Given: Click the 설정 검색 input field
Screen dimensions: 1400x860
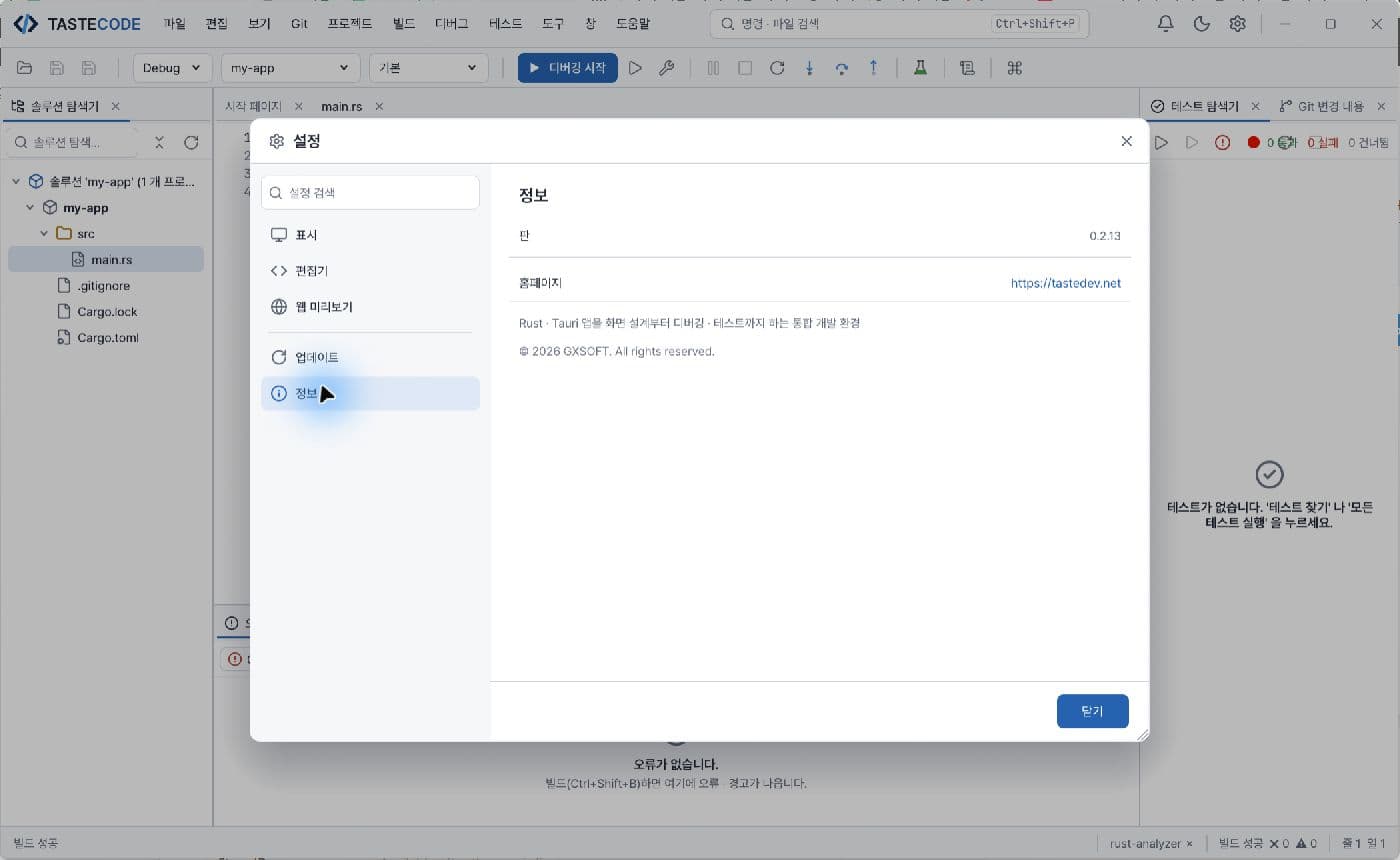Looking at the screenshot, I should 370,193.
